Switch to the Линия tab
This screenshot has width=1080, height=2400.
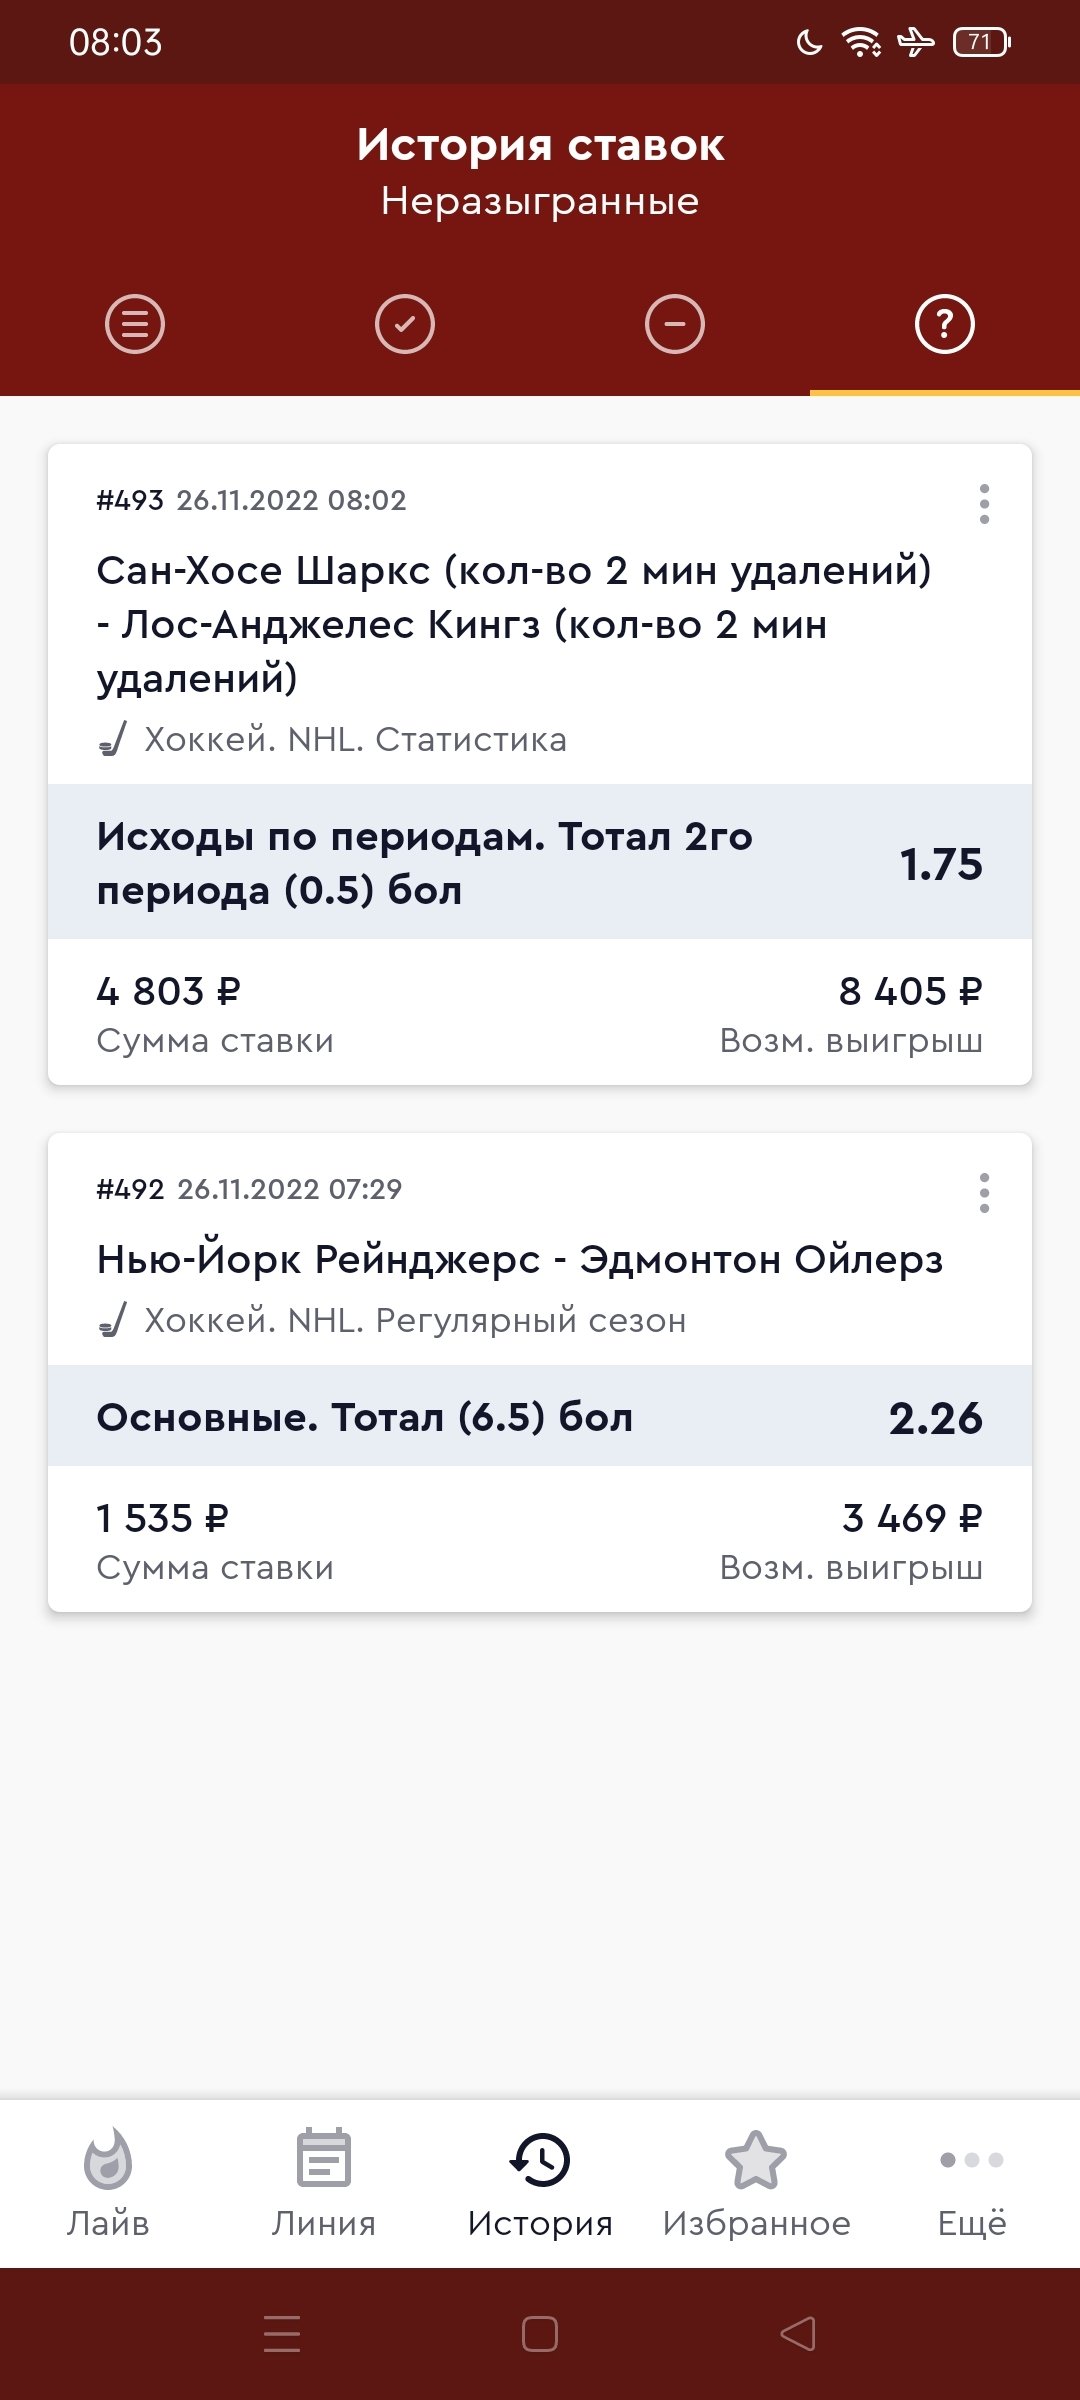coord(324,2183)
